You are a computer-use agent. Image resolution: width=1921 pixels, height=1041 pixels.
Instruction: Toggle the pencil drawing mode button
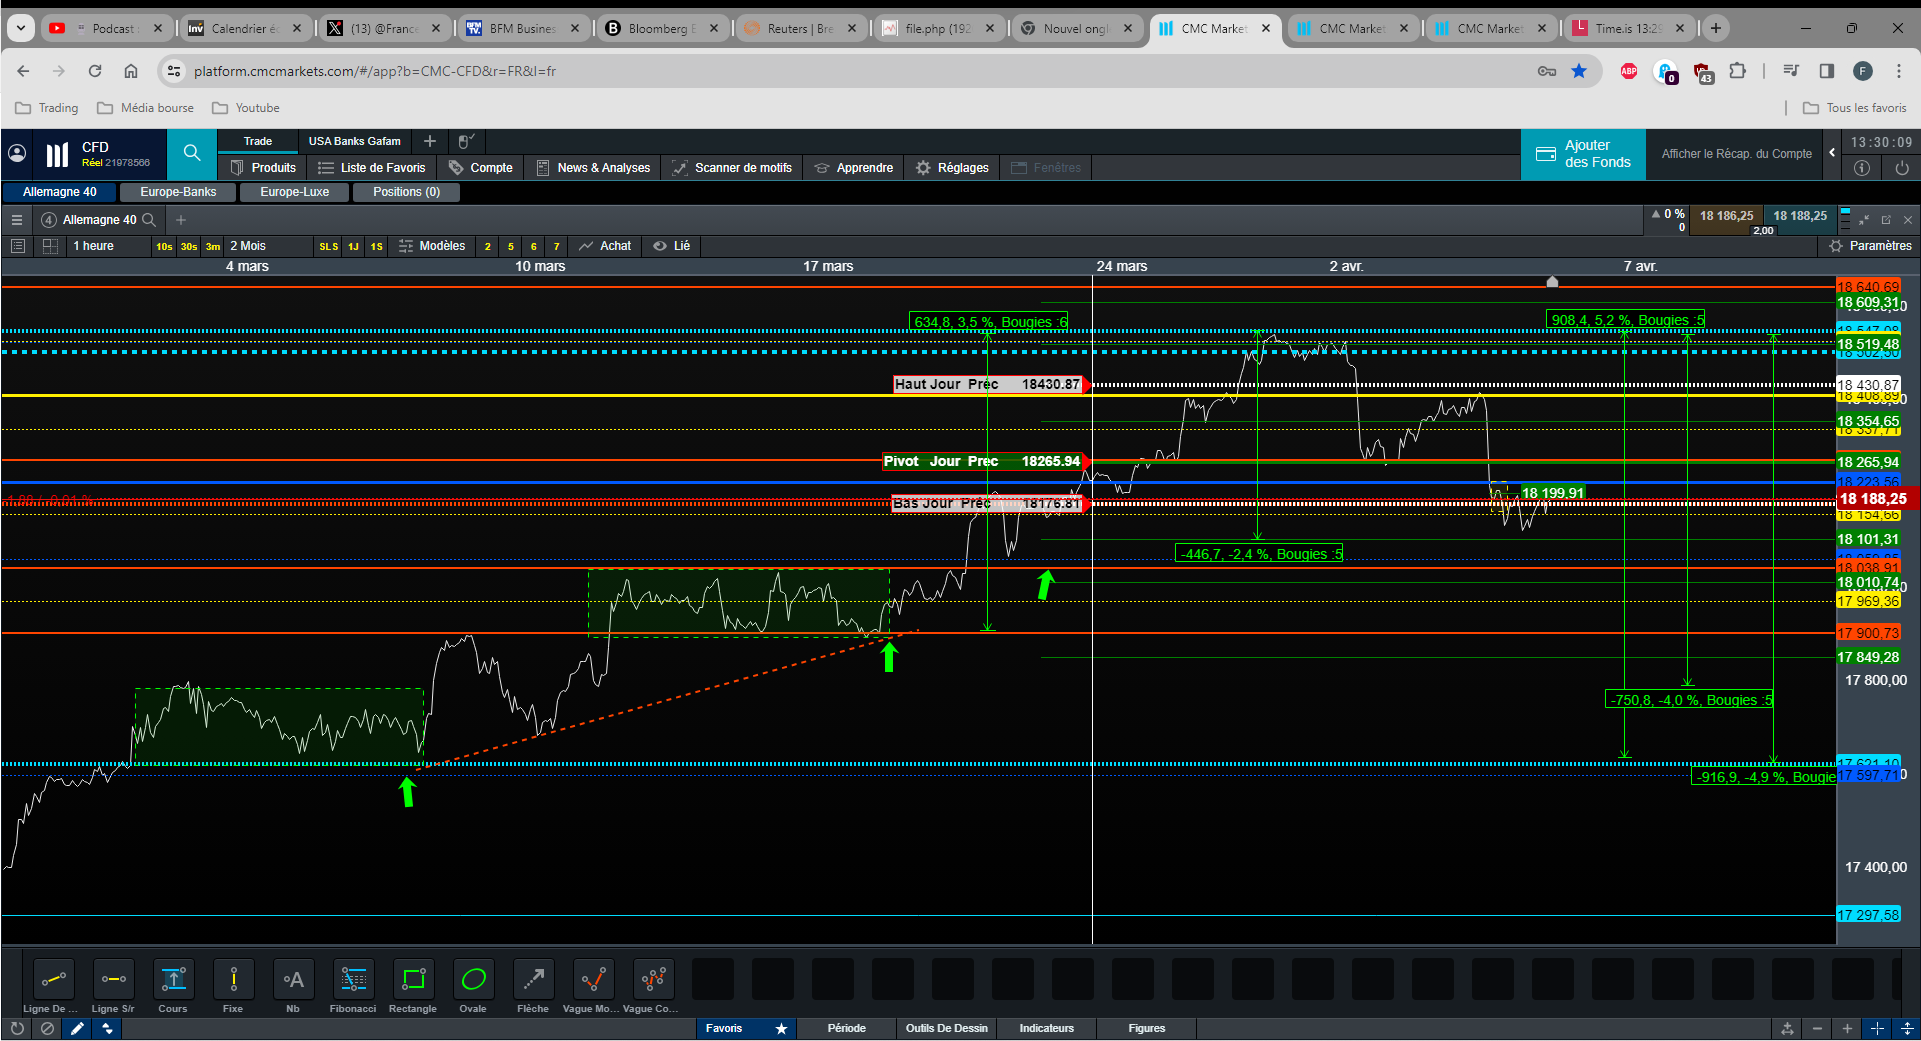(x=77, y=1028)
